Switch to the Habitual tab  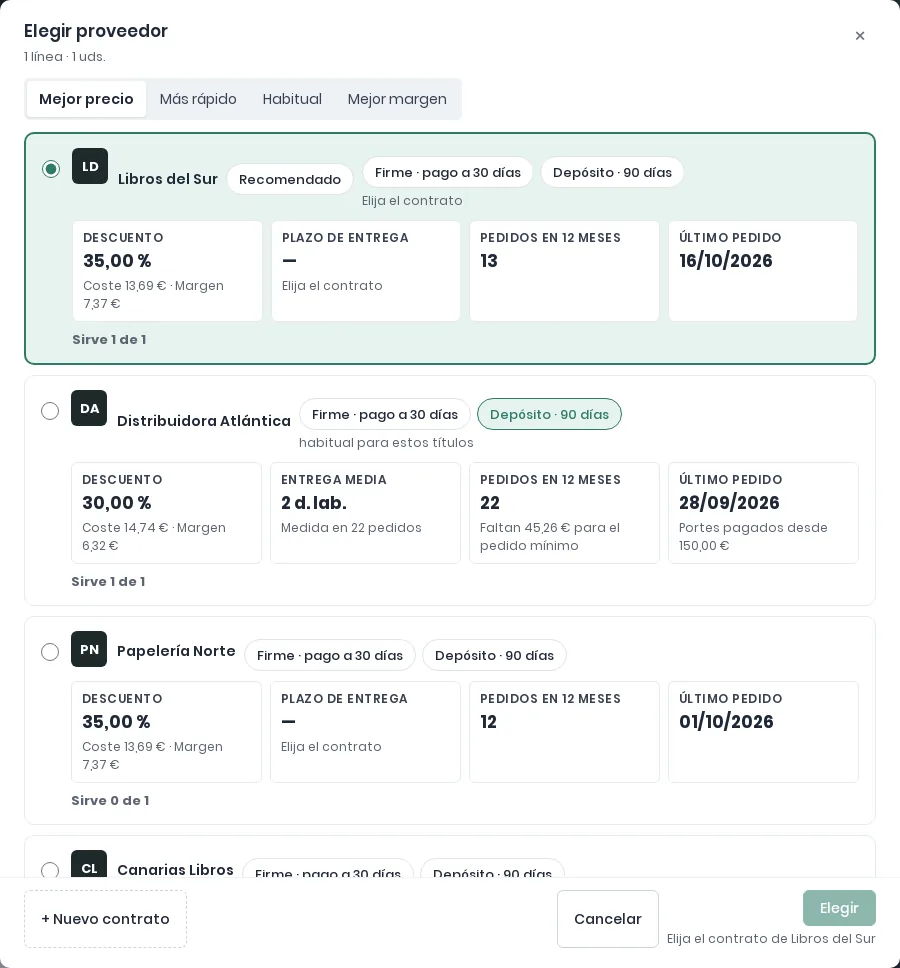pyautogui.click(x=292, y=99)
